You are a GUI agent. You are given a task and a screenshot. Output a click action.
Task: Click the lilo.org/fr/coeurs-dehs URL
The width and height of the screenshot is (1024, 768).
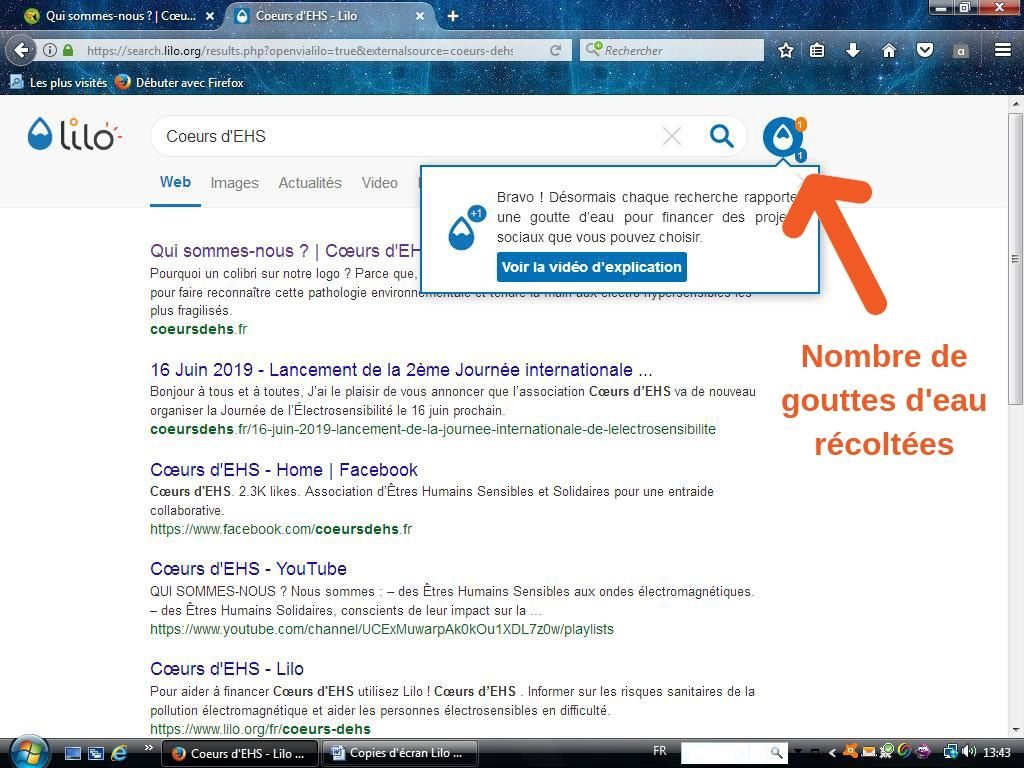pos(261,729)
